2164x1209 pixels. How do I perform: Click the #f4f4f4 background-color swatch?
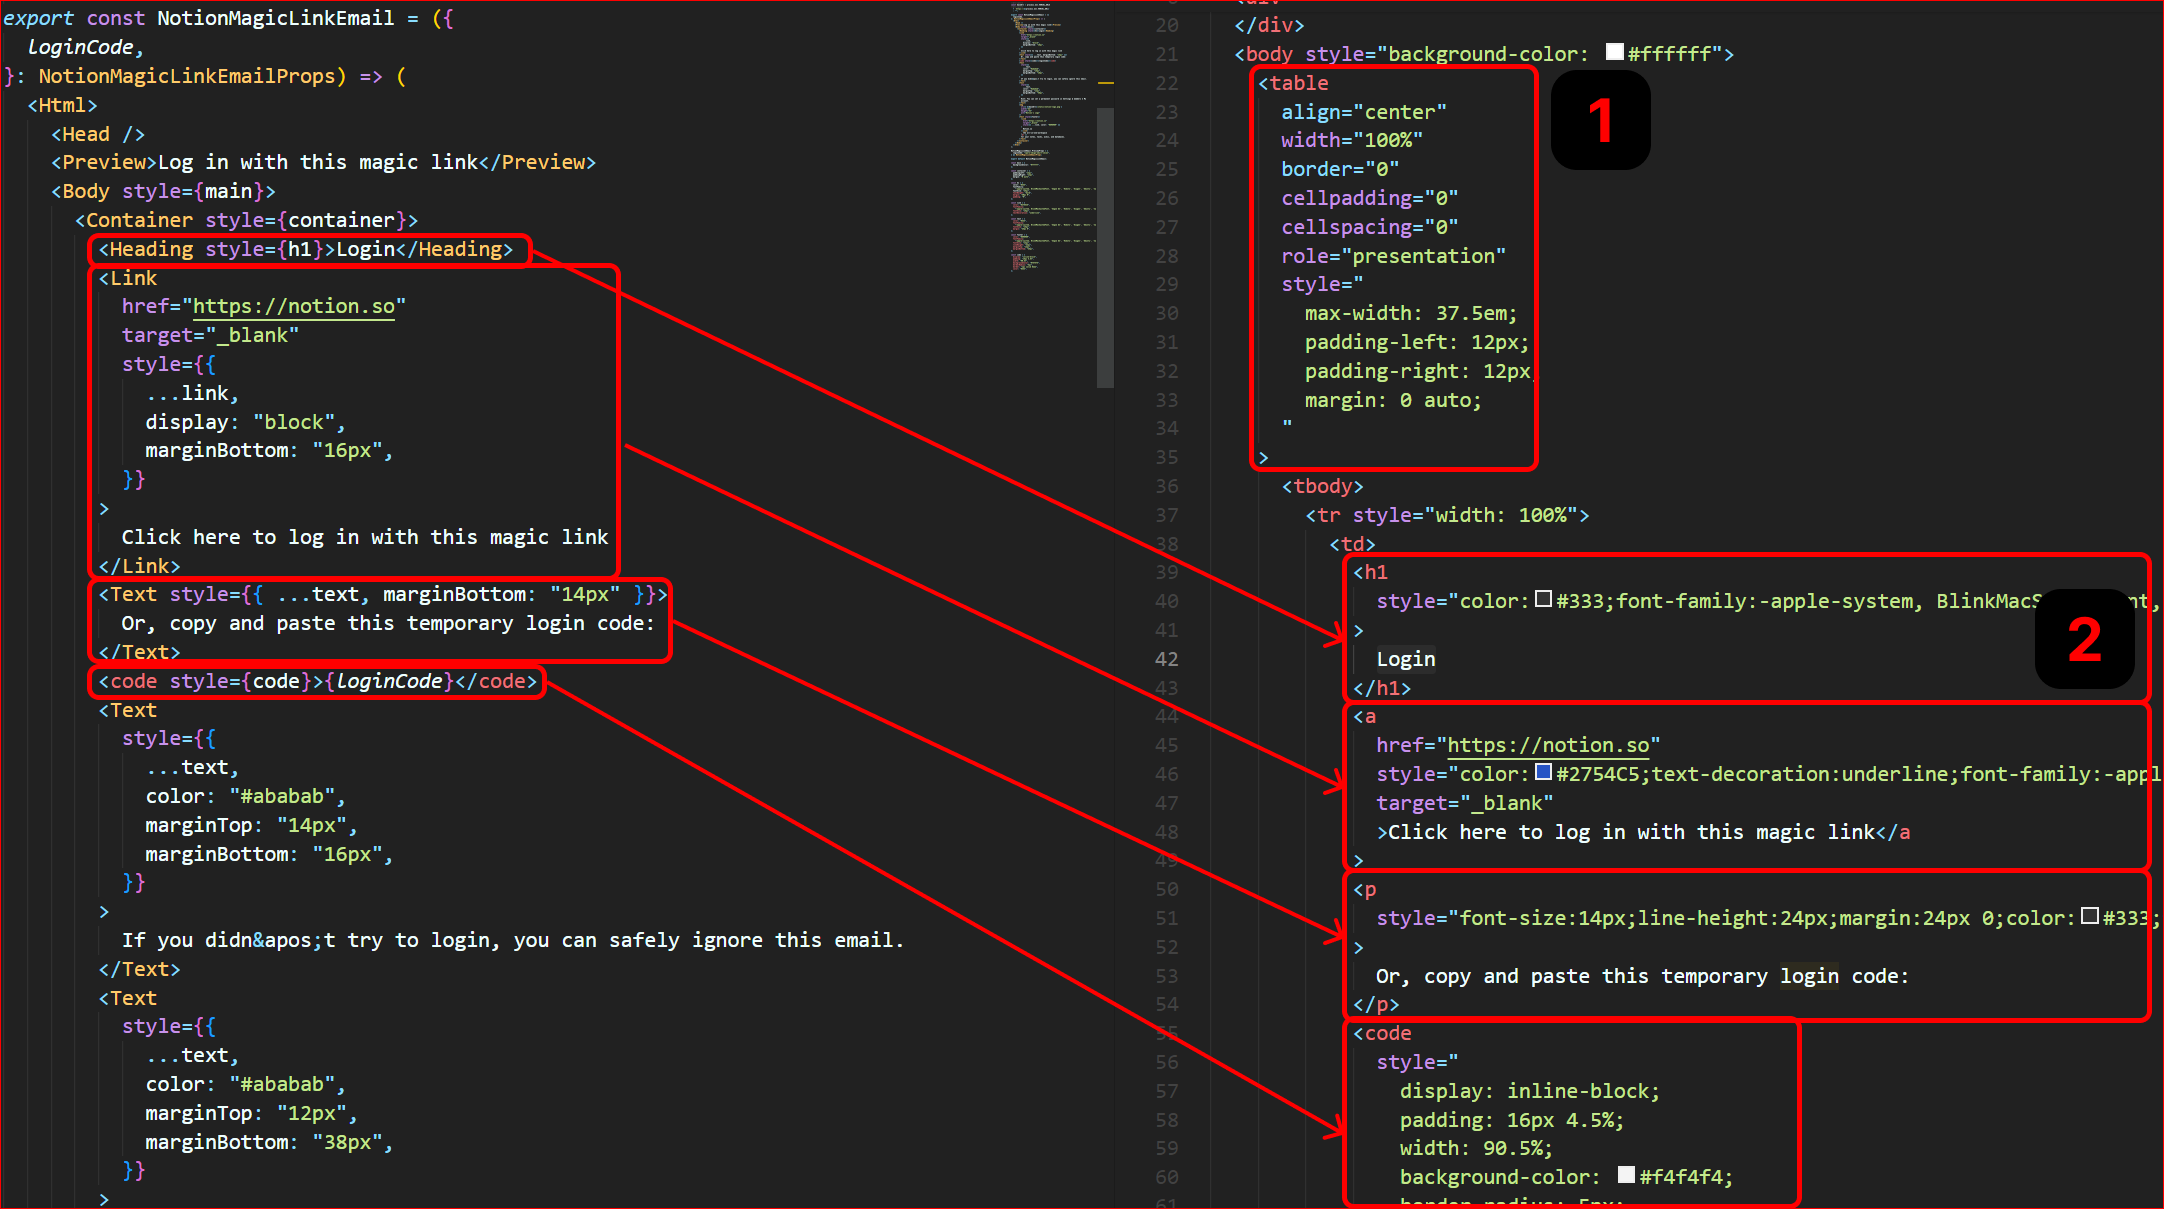1626,1175
